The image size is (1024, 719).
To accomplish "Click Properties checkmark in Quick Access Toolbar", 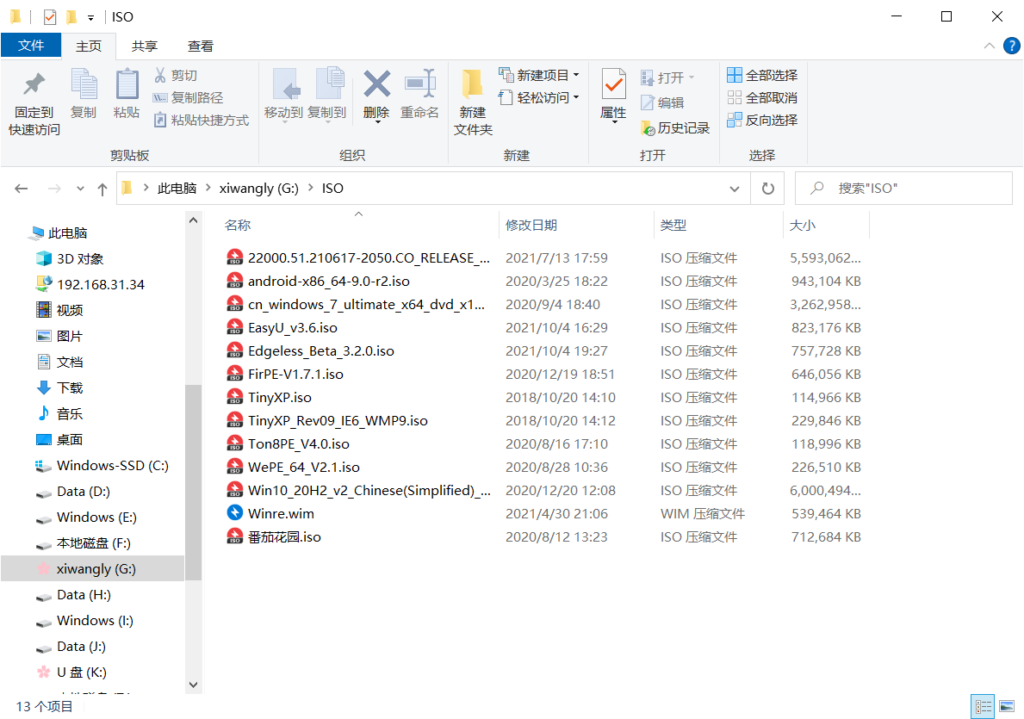I will pos(50,16).
